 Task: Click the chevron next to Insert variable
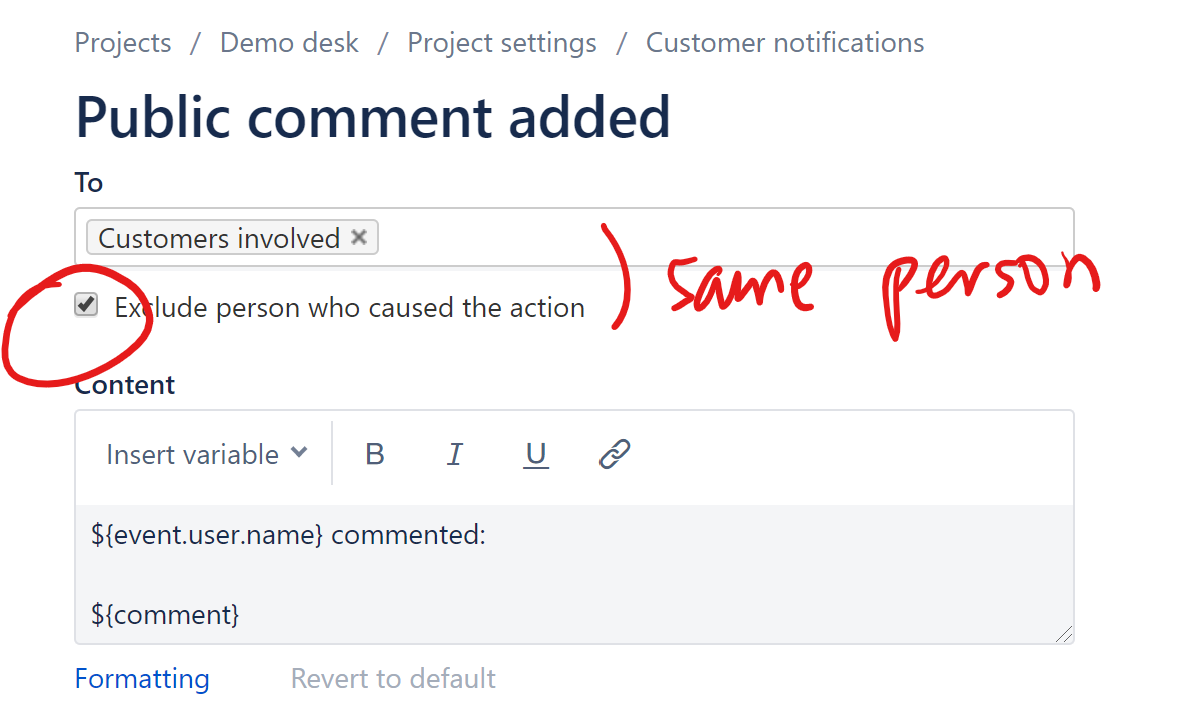(x=300, y=453)
